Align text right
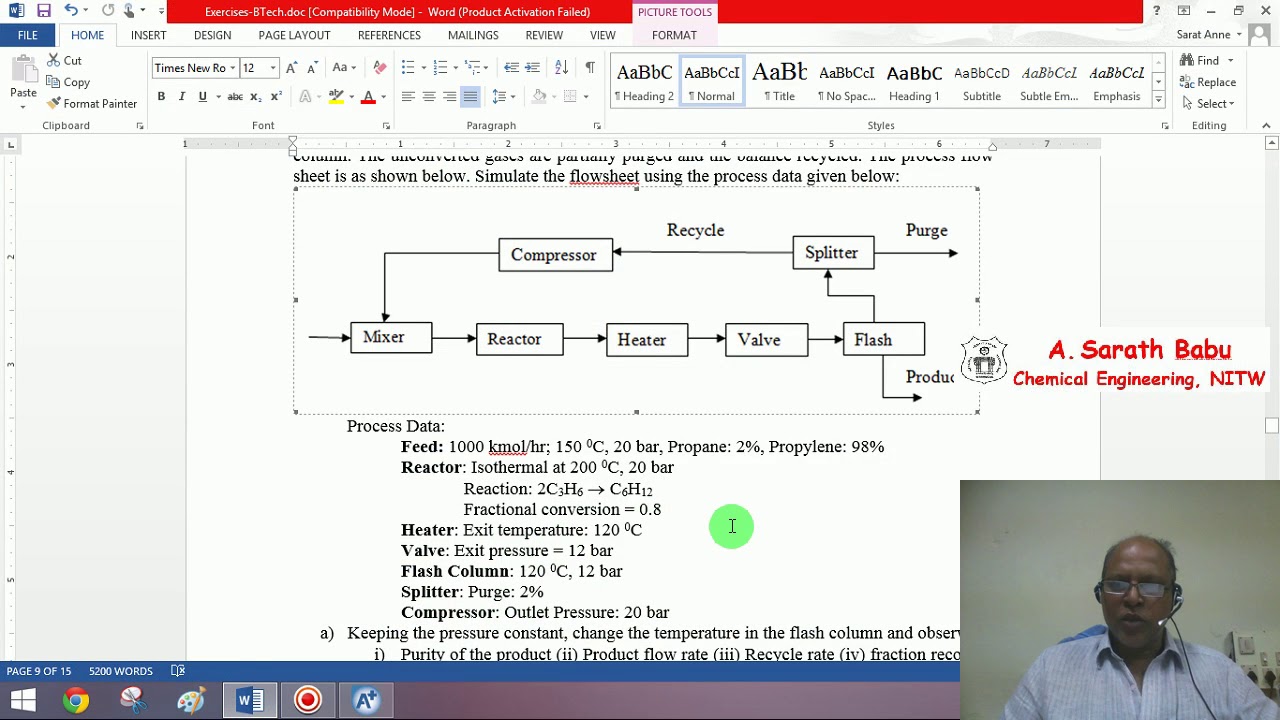1280x720 pixels. click(450, 96)
